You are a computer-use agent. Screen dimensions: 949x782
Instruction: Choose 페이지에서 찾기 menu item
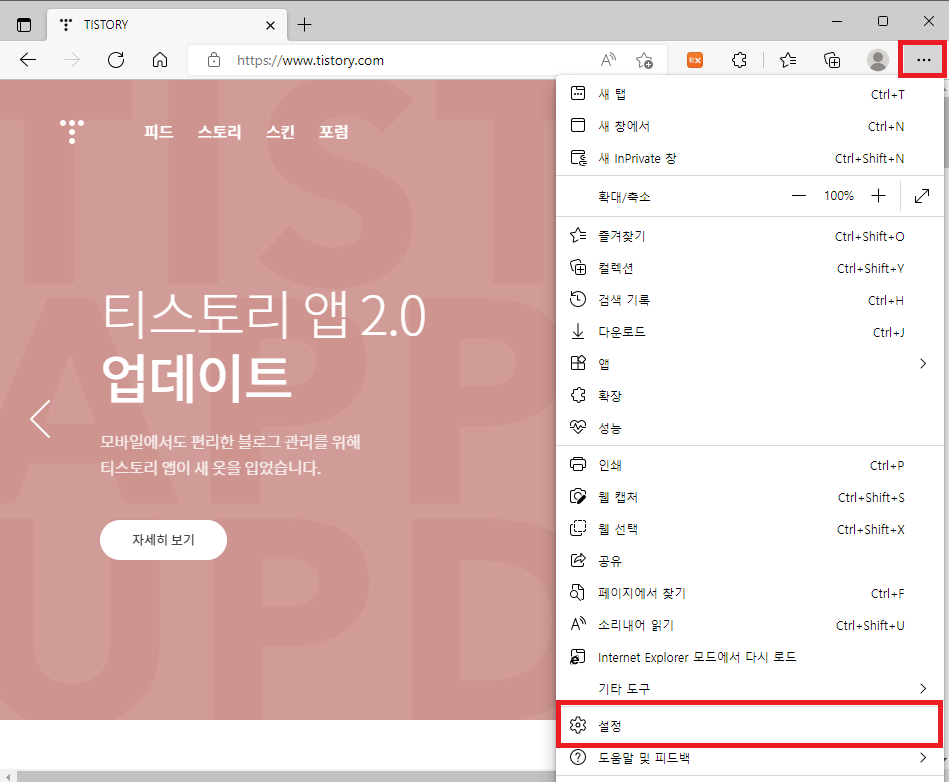pos(749,593)
